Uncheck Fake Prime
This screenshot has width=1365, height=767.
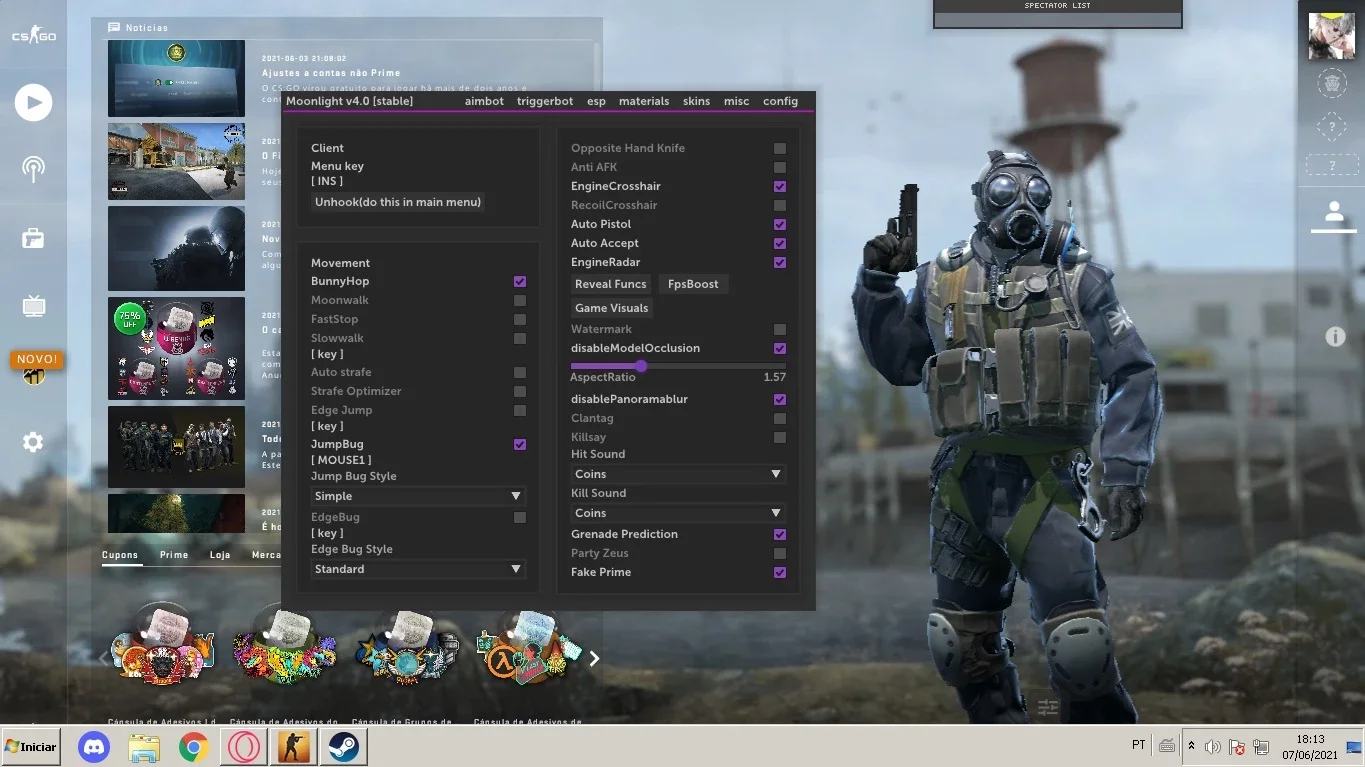pyautogui.click(x=780, y=573)
